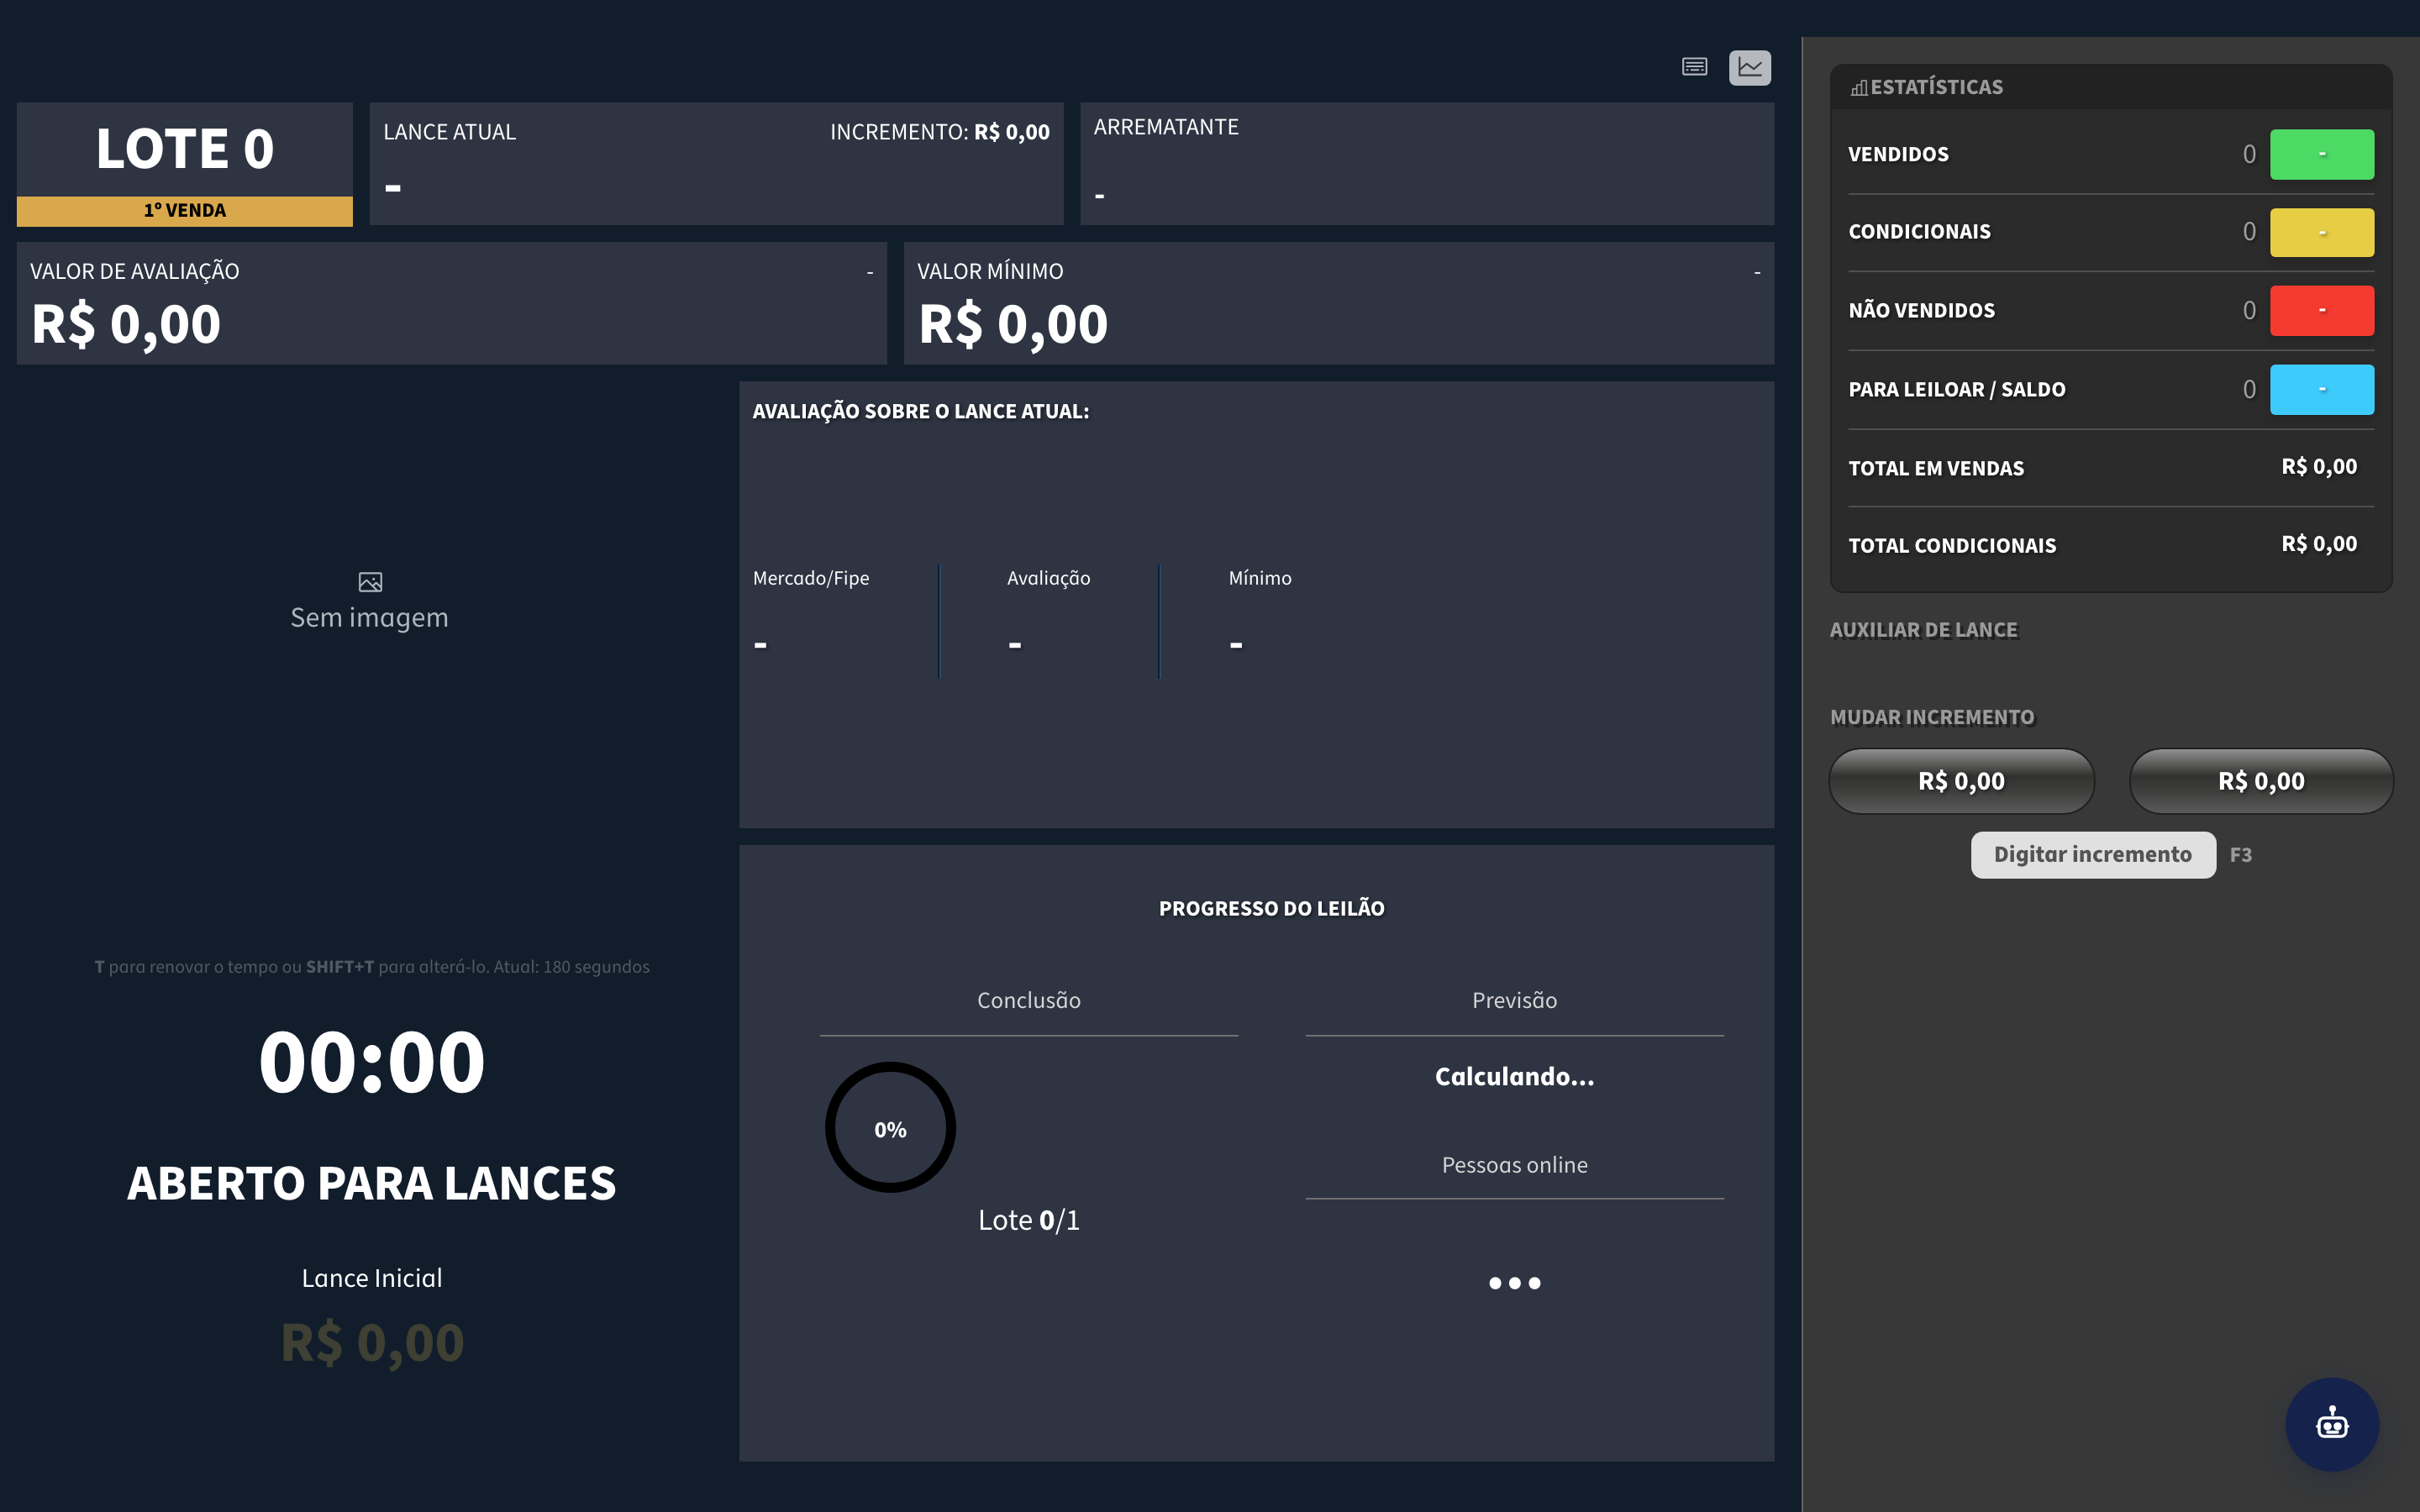This screenshot has height=1512, width=2420.
Task: Select the left R$ 0,00 increment button
Action: point(1961,781)
